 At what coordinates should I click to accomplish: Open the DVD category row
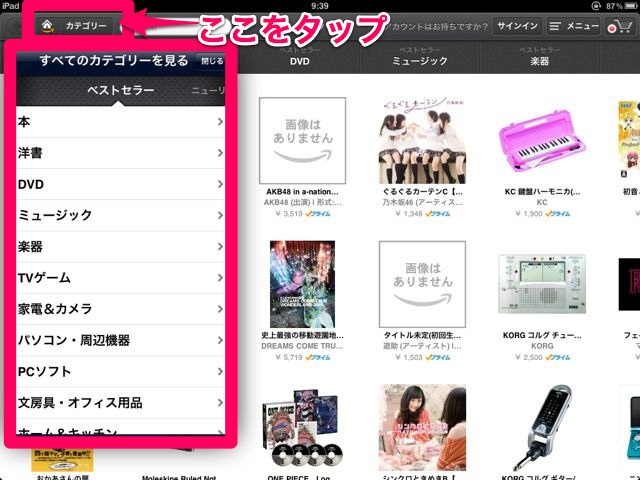[x=120, y=184]
